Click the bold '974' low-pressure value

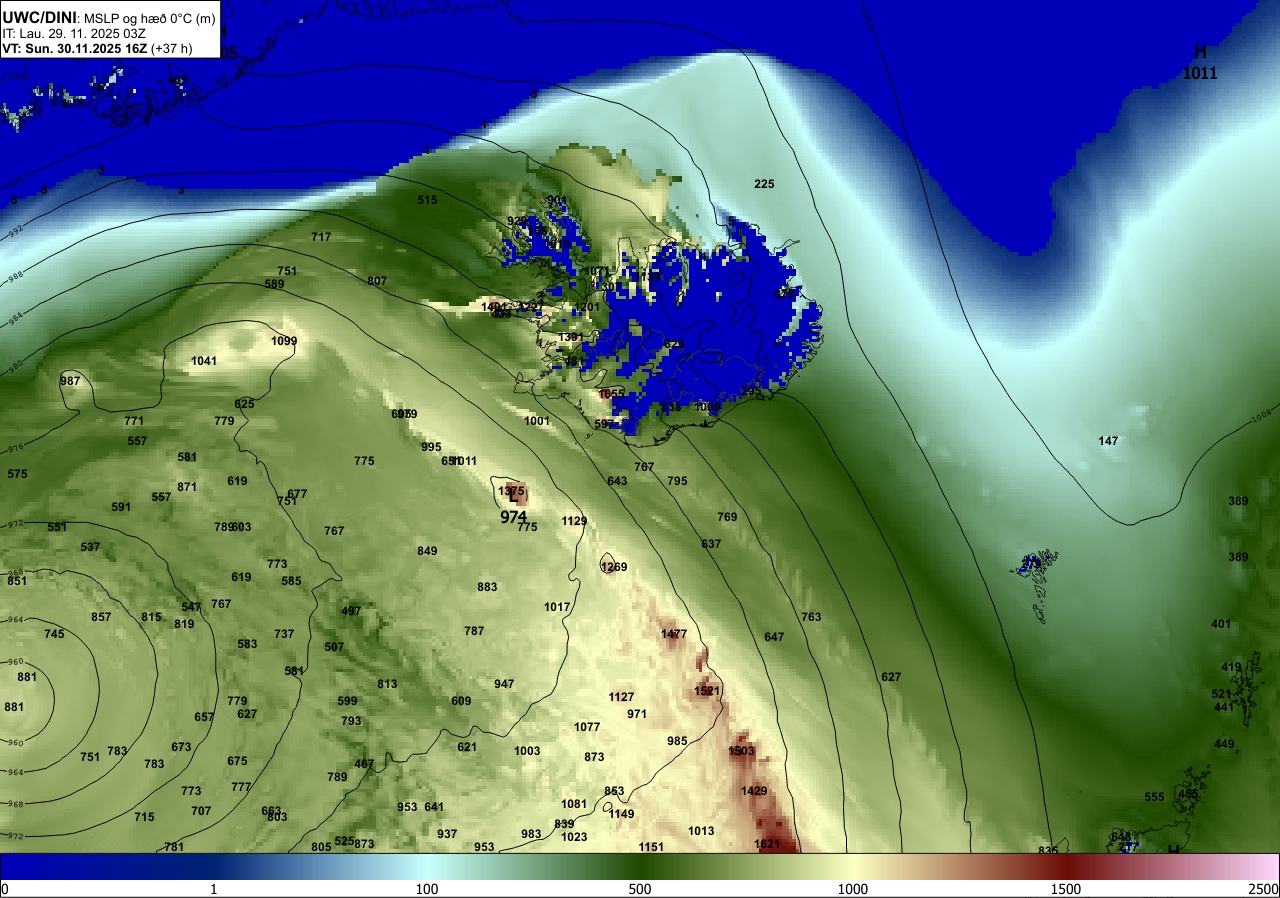click(x=514, y=517)
